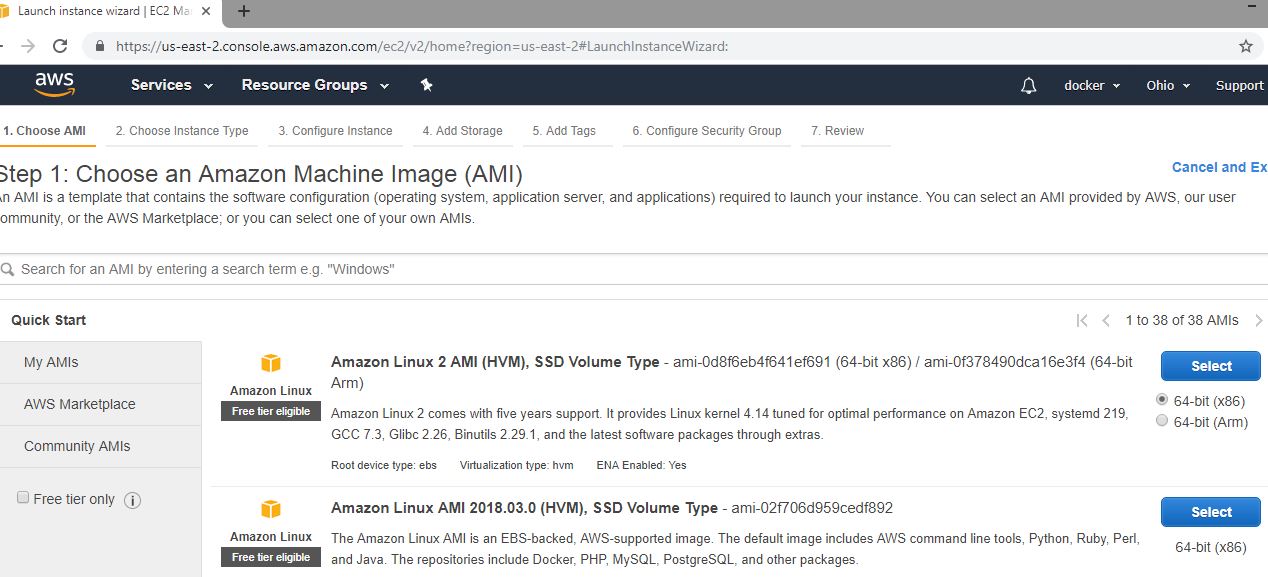Go to next page of AMIs

click(1258, 321)
